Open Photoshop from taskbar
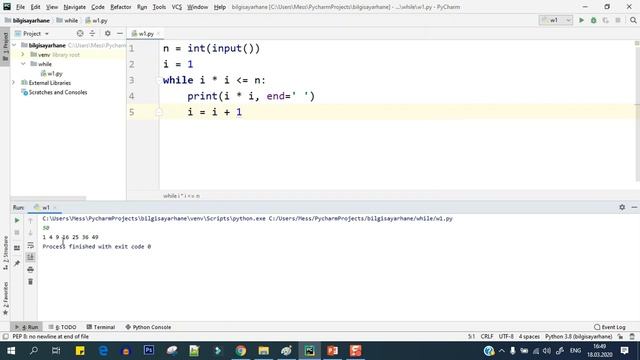Screen dimensions: 640x360 point(149,351)
